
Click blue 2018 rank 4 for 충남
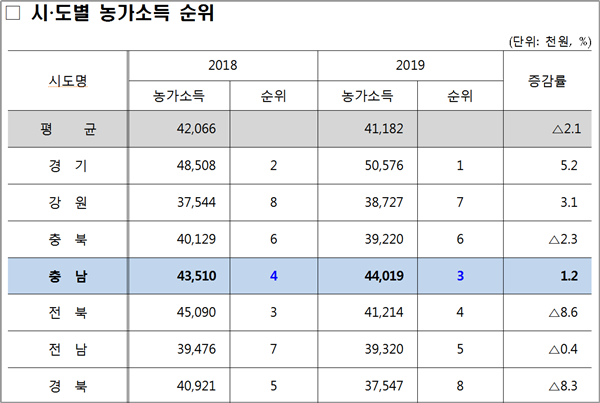[274, 276]
